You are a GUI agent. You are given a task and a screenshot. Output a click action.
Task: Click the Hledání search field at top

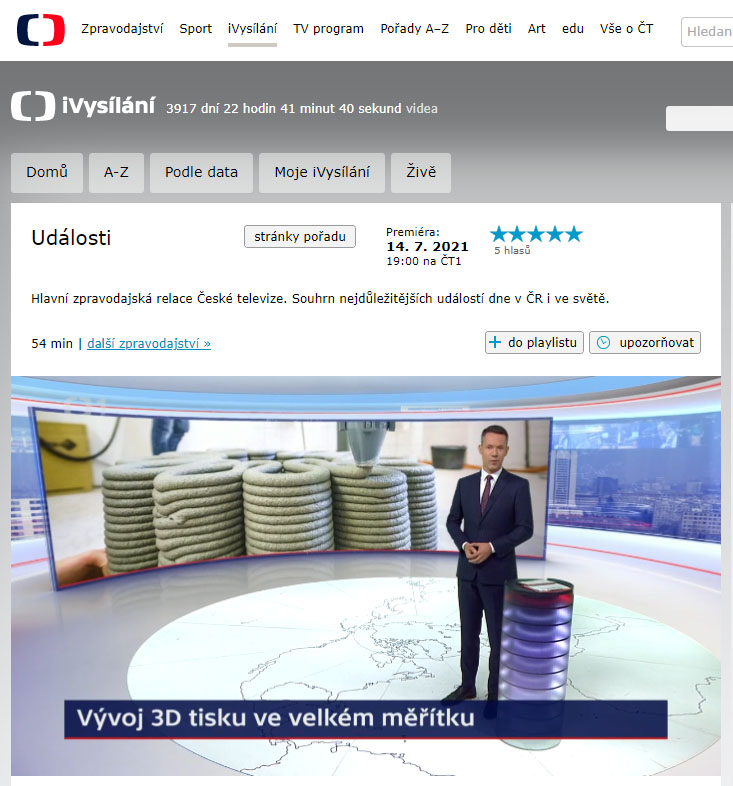pos(707,32)
